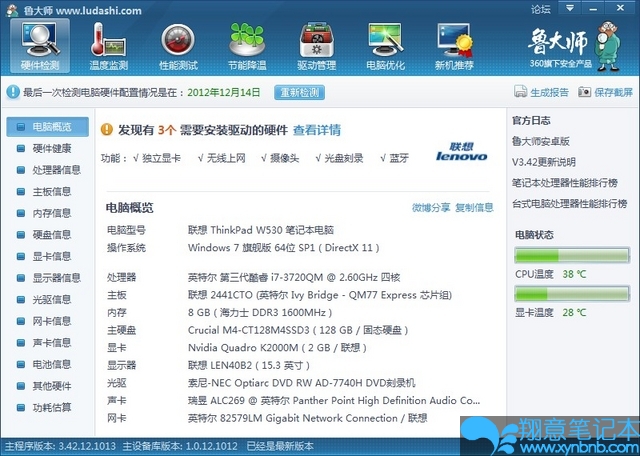The height and width of the screenshot is (456, 640).
Task: Click the Windows 7 旗舰版 OS text
Action: point(283,248)
